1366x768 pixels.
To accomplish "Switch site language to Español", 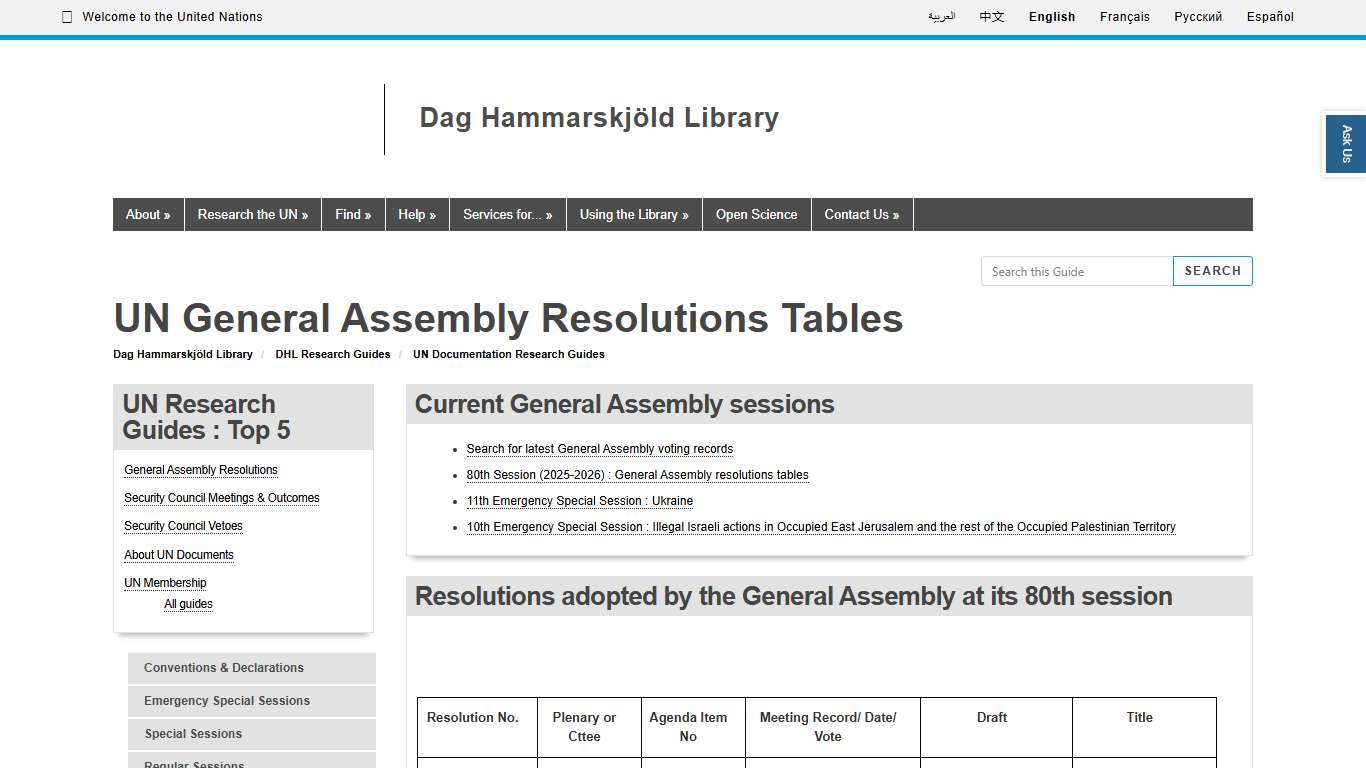I will pos(1269,17).
